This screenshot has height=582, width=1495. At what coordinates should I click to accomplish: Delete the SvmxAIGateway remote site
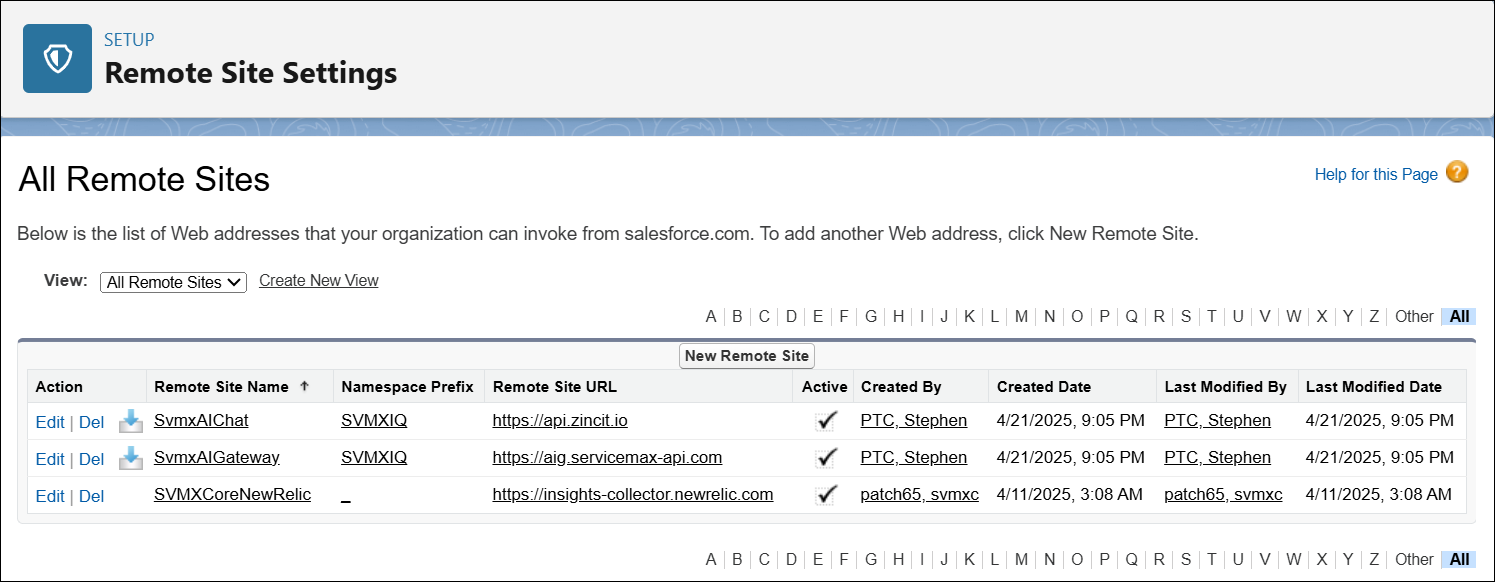(x=91, y=459)
